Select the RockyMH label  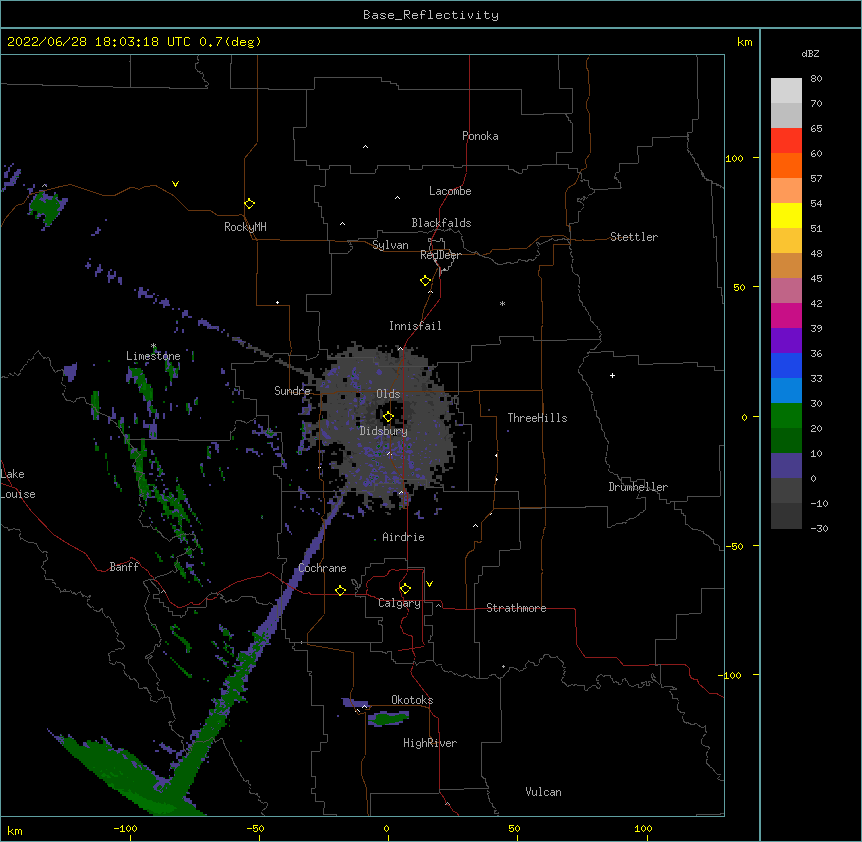point(245,227)
